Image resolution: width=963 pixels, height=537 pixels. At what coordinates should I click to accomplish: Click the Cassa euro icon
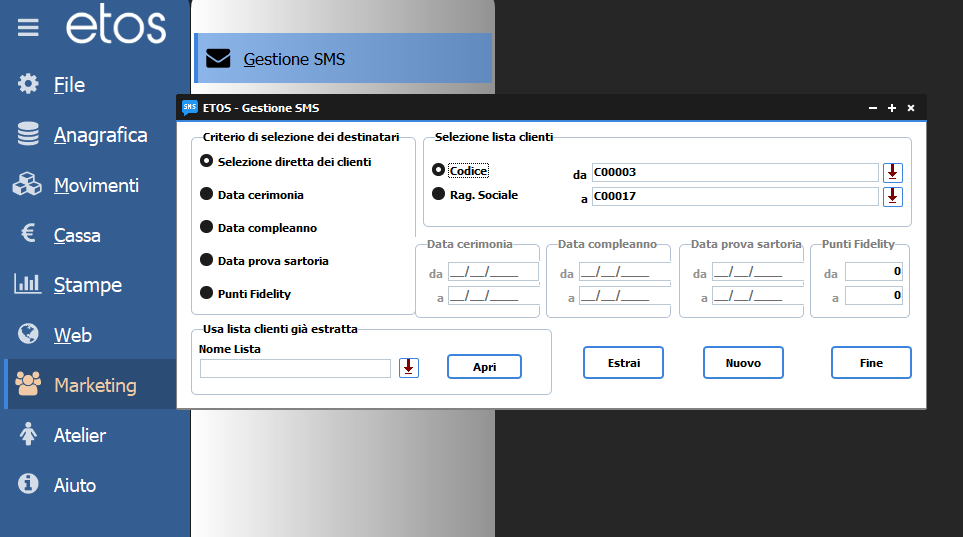pyautogui.click(x=28, y=233)
